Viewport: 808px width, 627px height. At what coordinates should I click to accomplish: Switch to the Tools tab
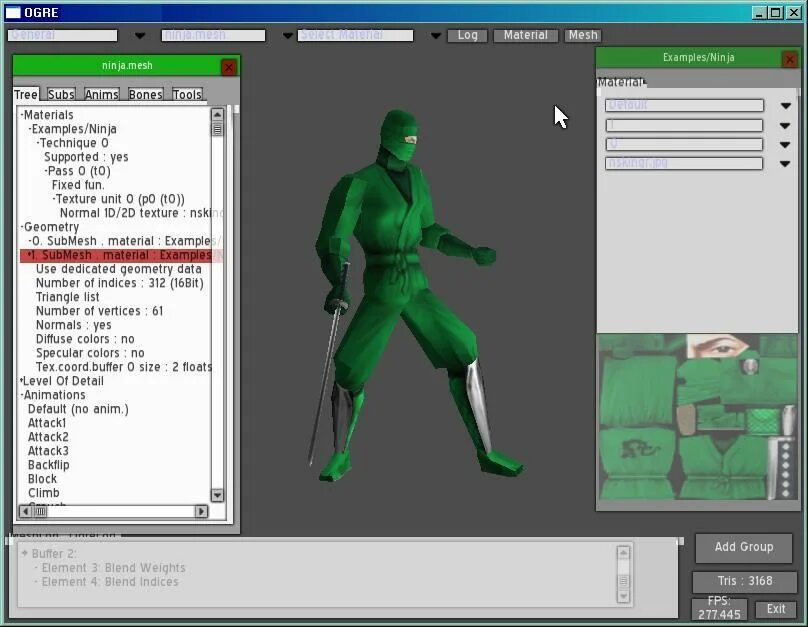tap(187, 95)
